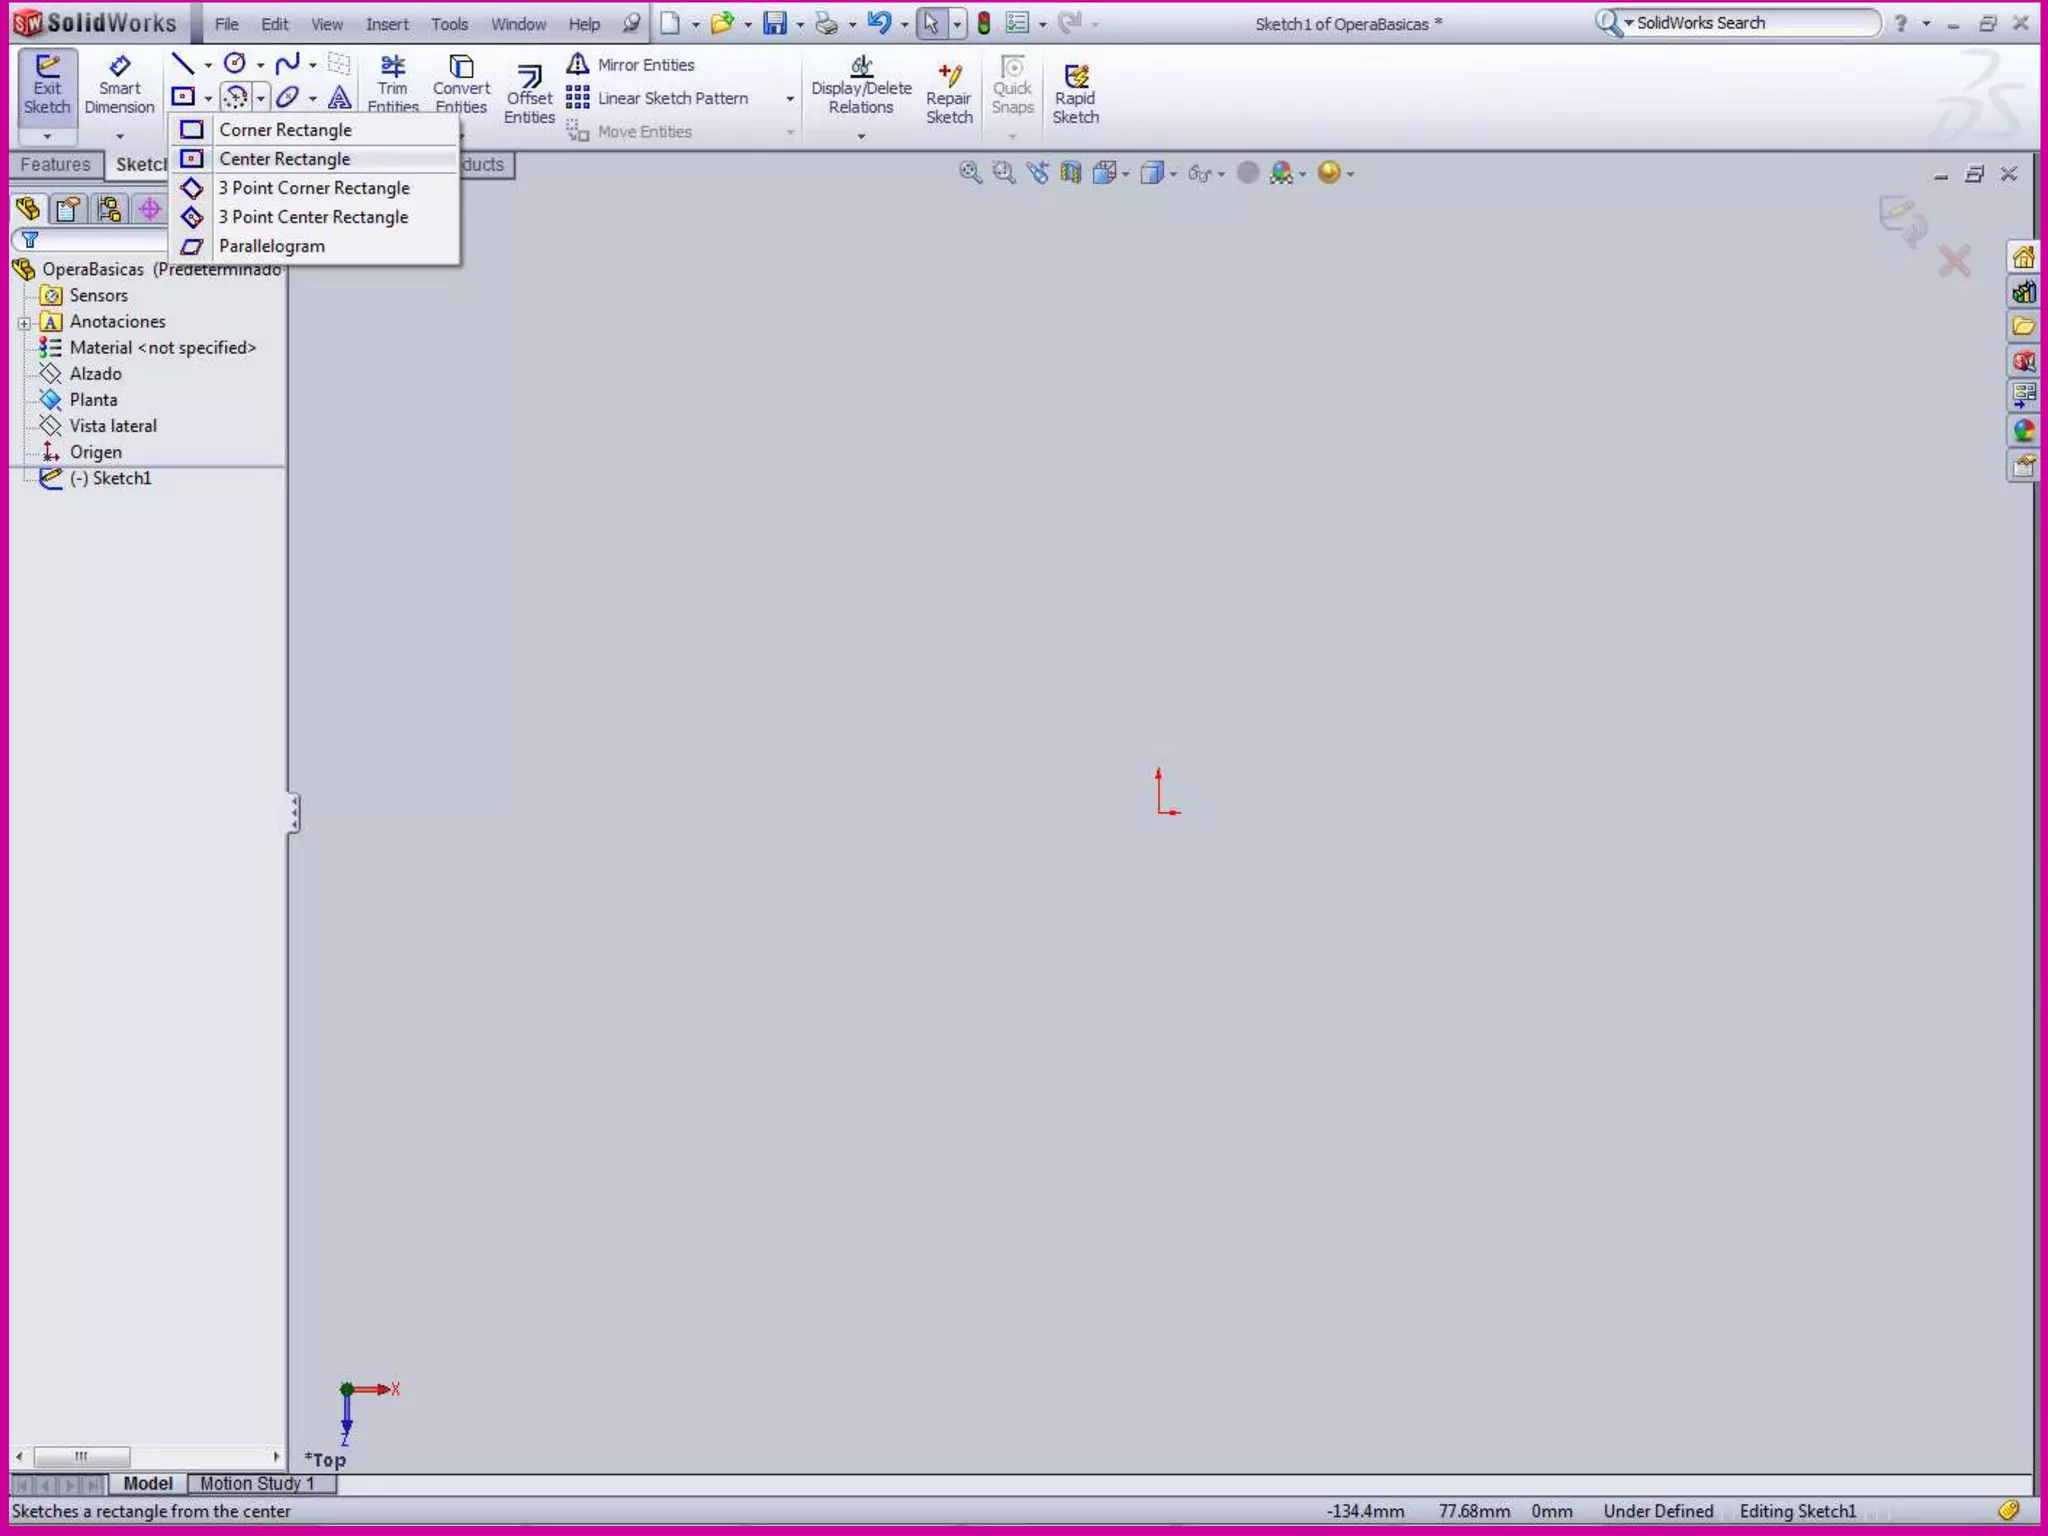
Task: Switch to the Motion Study 1 tab
Action: (257, 1484)
